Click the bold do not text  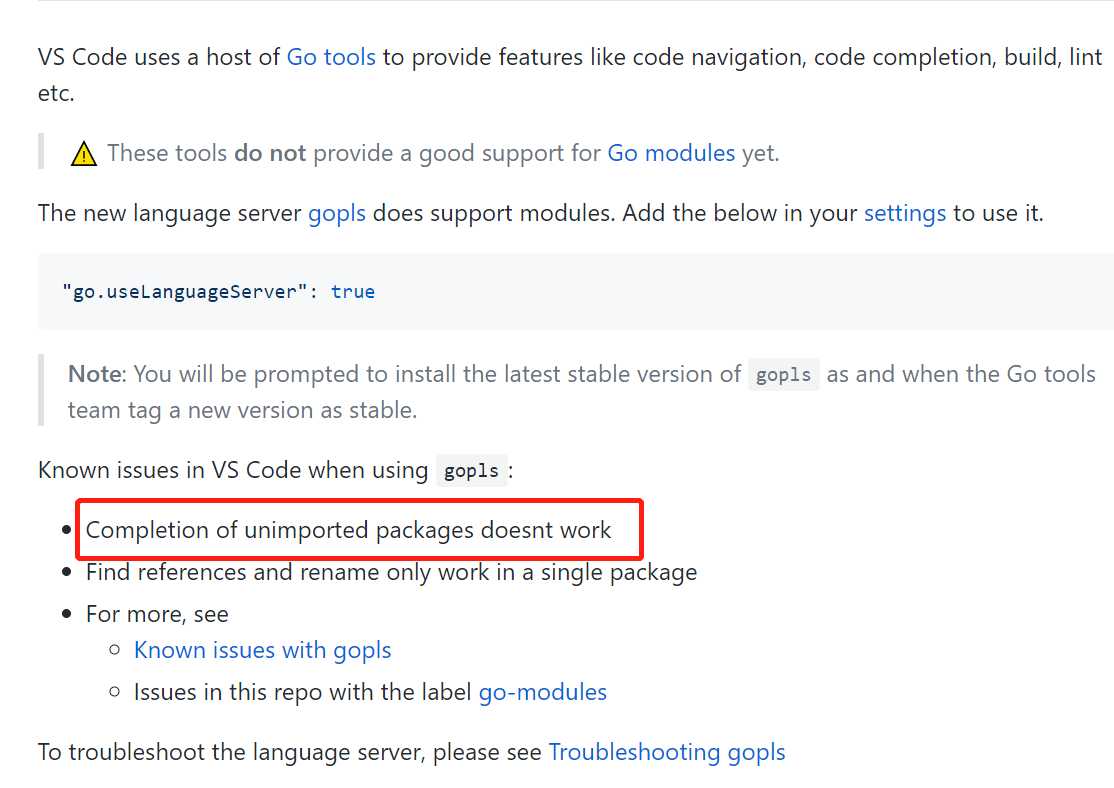pos(270,153)
